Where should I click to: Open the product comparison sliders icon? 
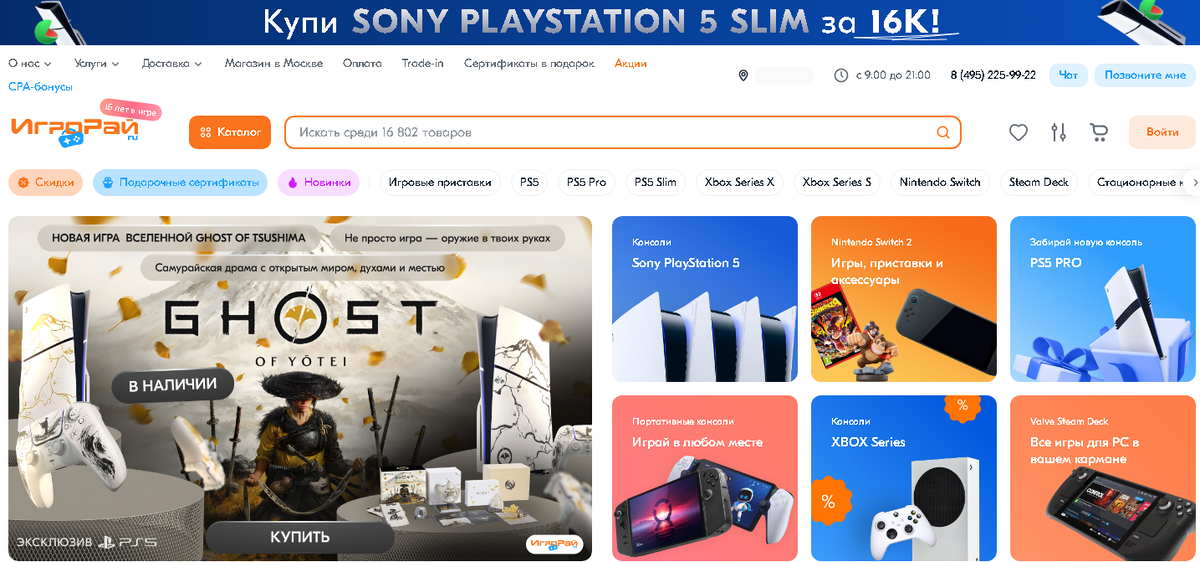click(1059, 132)
